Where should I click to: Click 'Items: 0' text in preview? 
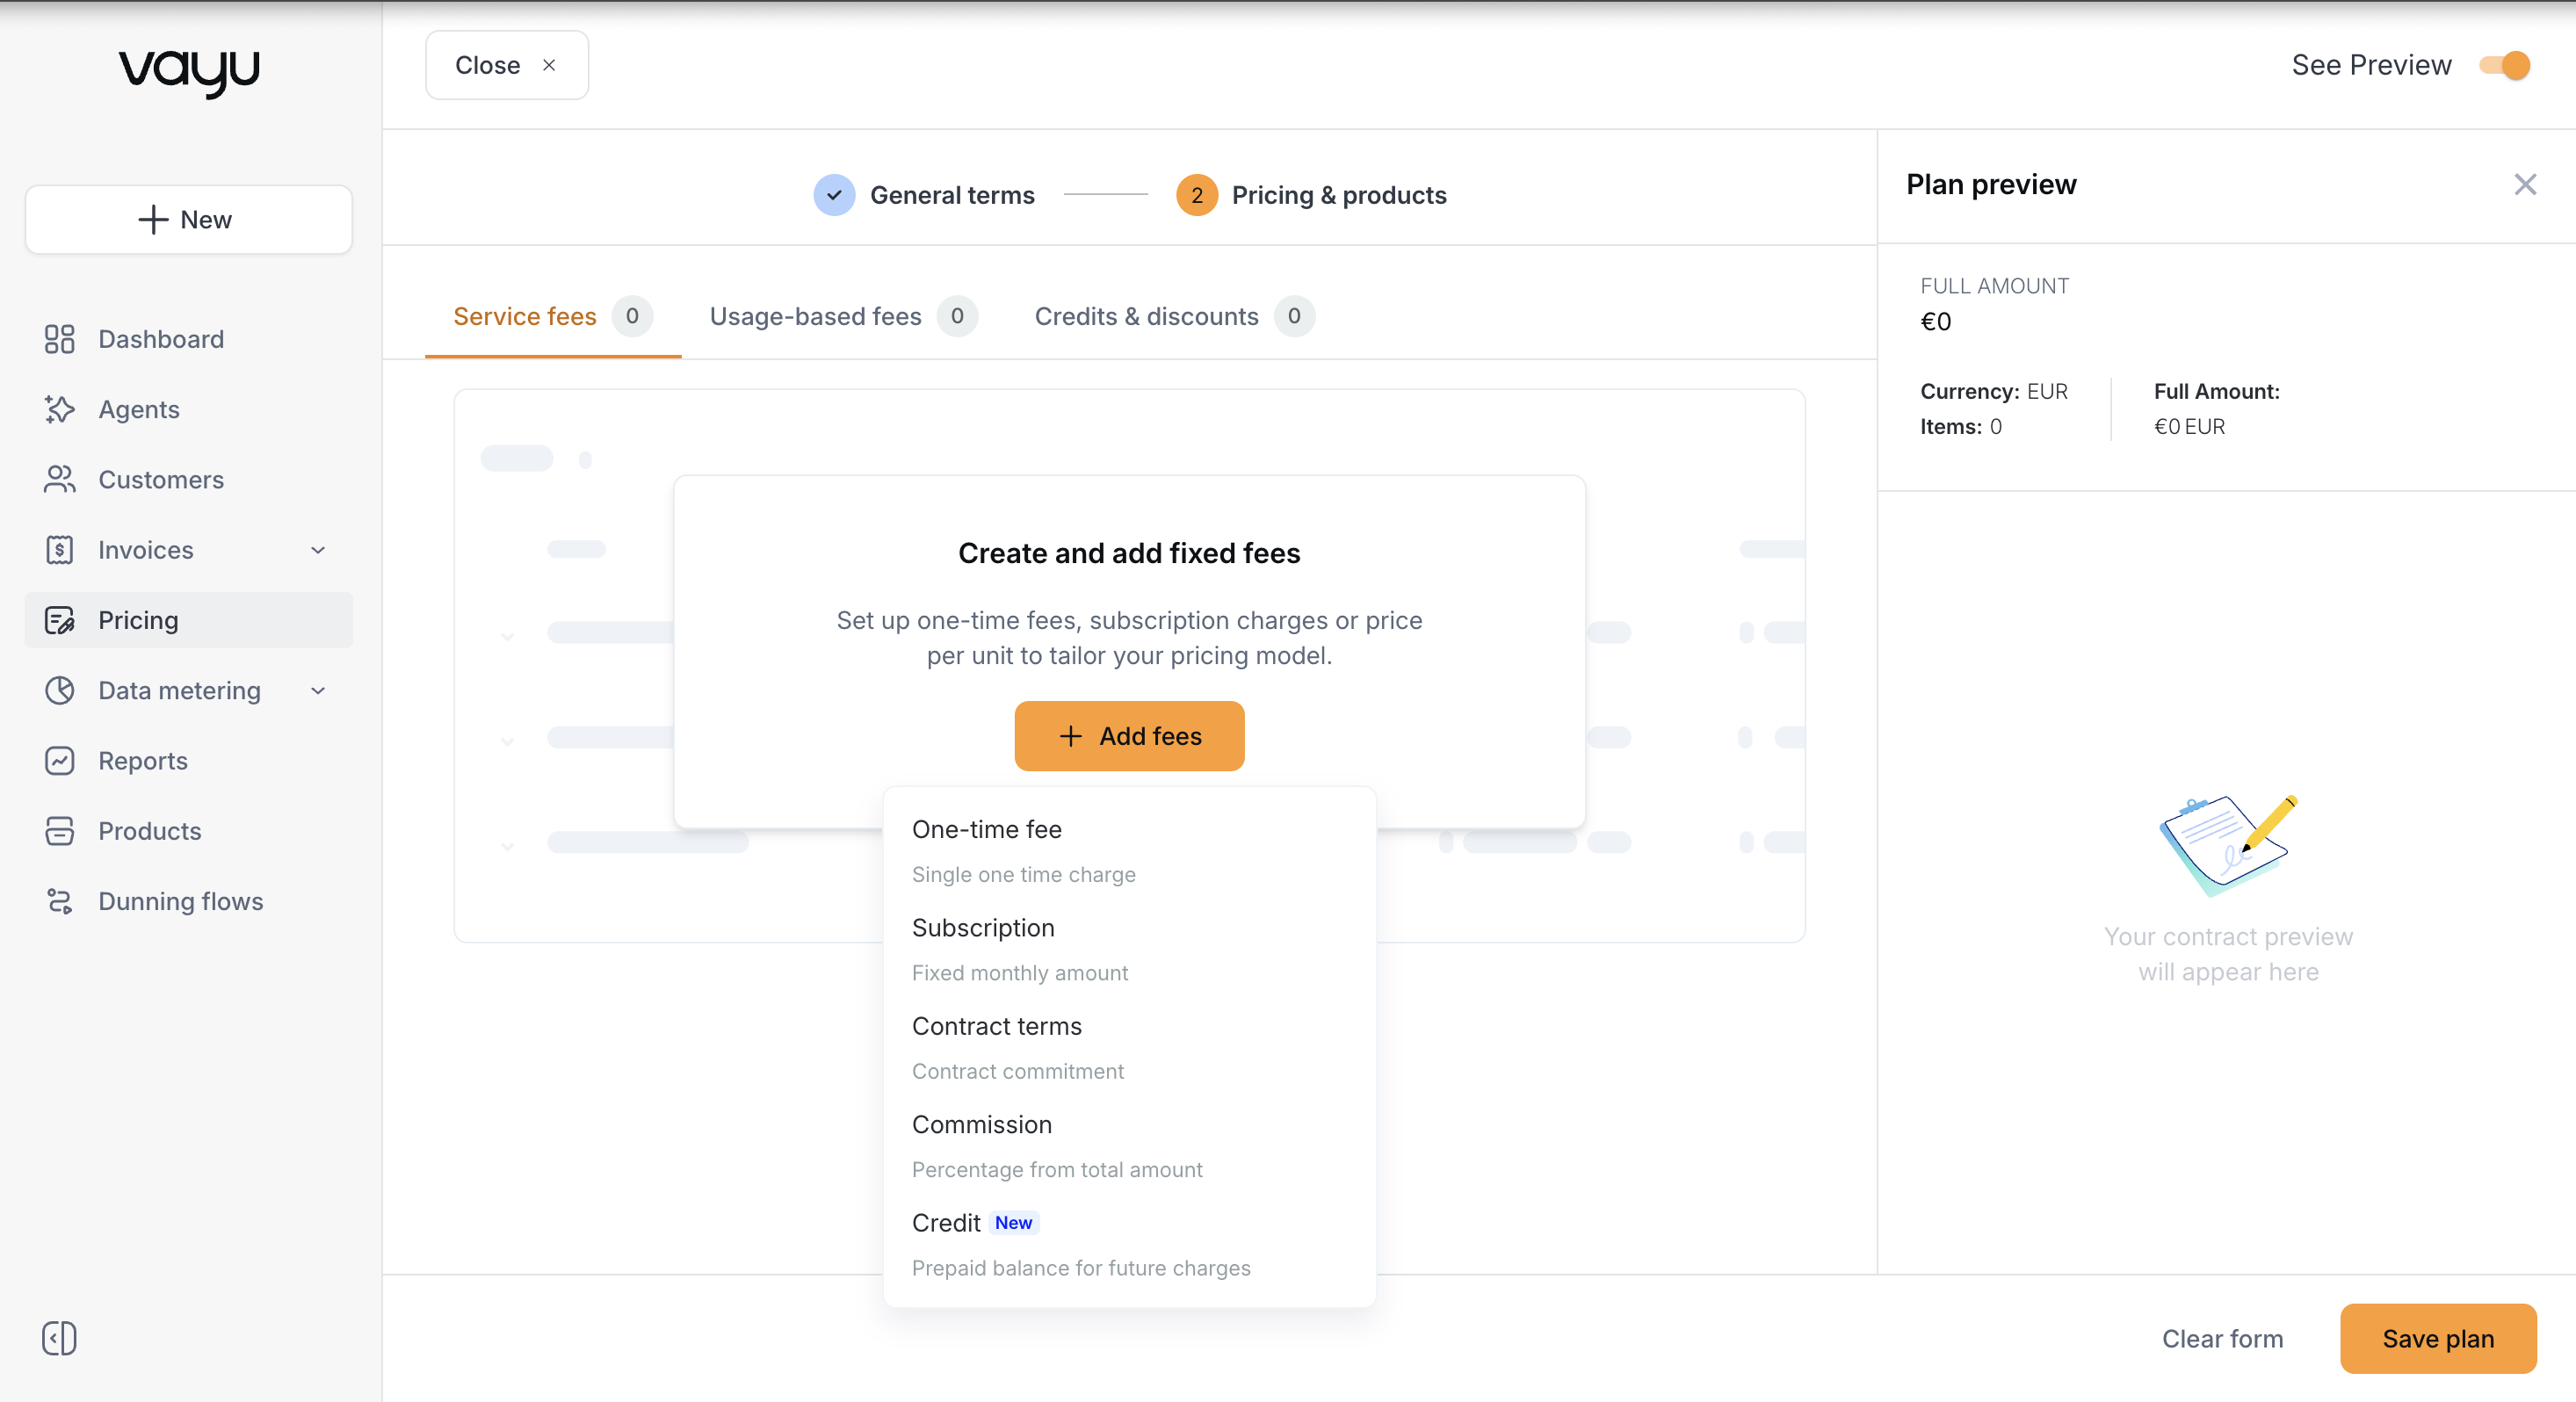pyautogui.click(x=1960, y=427)
